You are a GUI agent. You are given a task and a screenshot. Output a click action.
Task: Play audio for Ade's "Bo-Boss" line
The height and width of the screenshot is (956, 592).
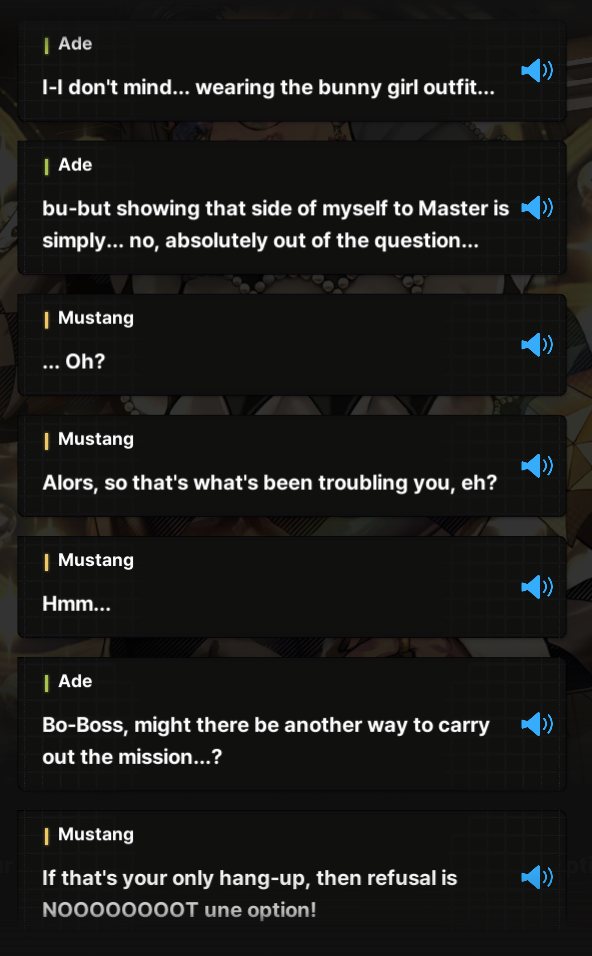(x=537, y=724)
